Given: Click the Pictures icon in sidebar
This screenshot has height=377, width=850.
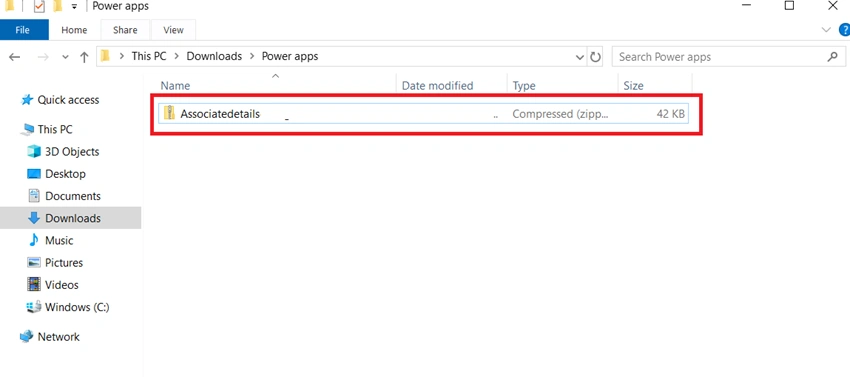Looking at the screenshot, I should [x=34, y=263].
